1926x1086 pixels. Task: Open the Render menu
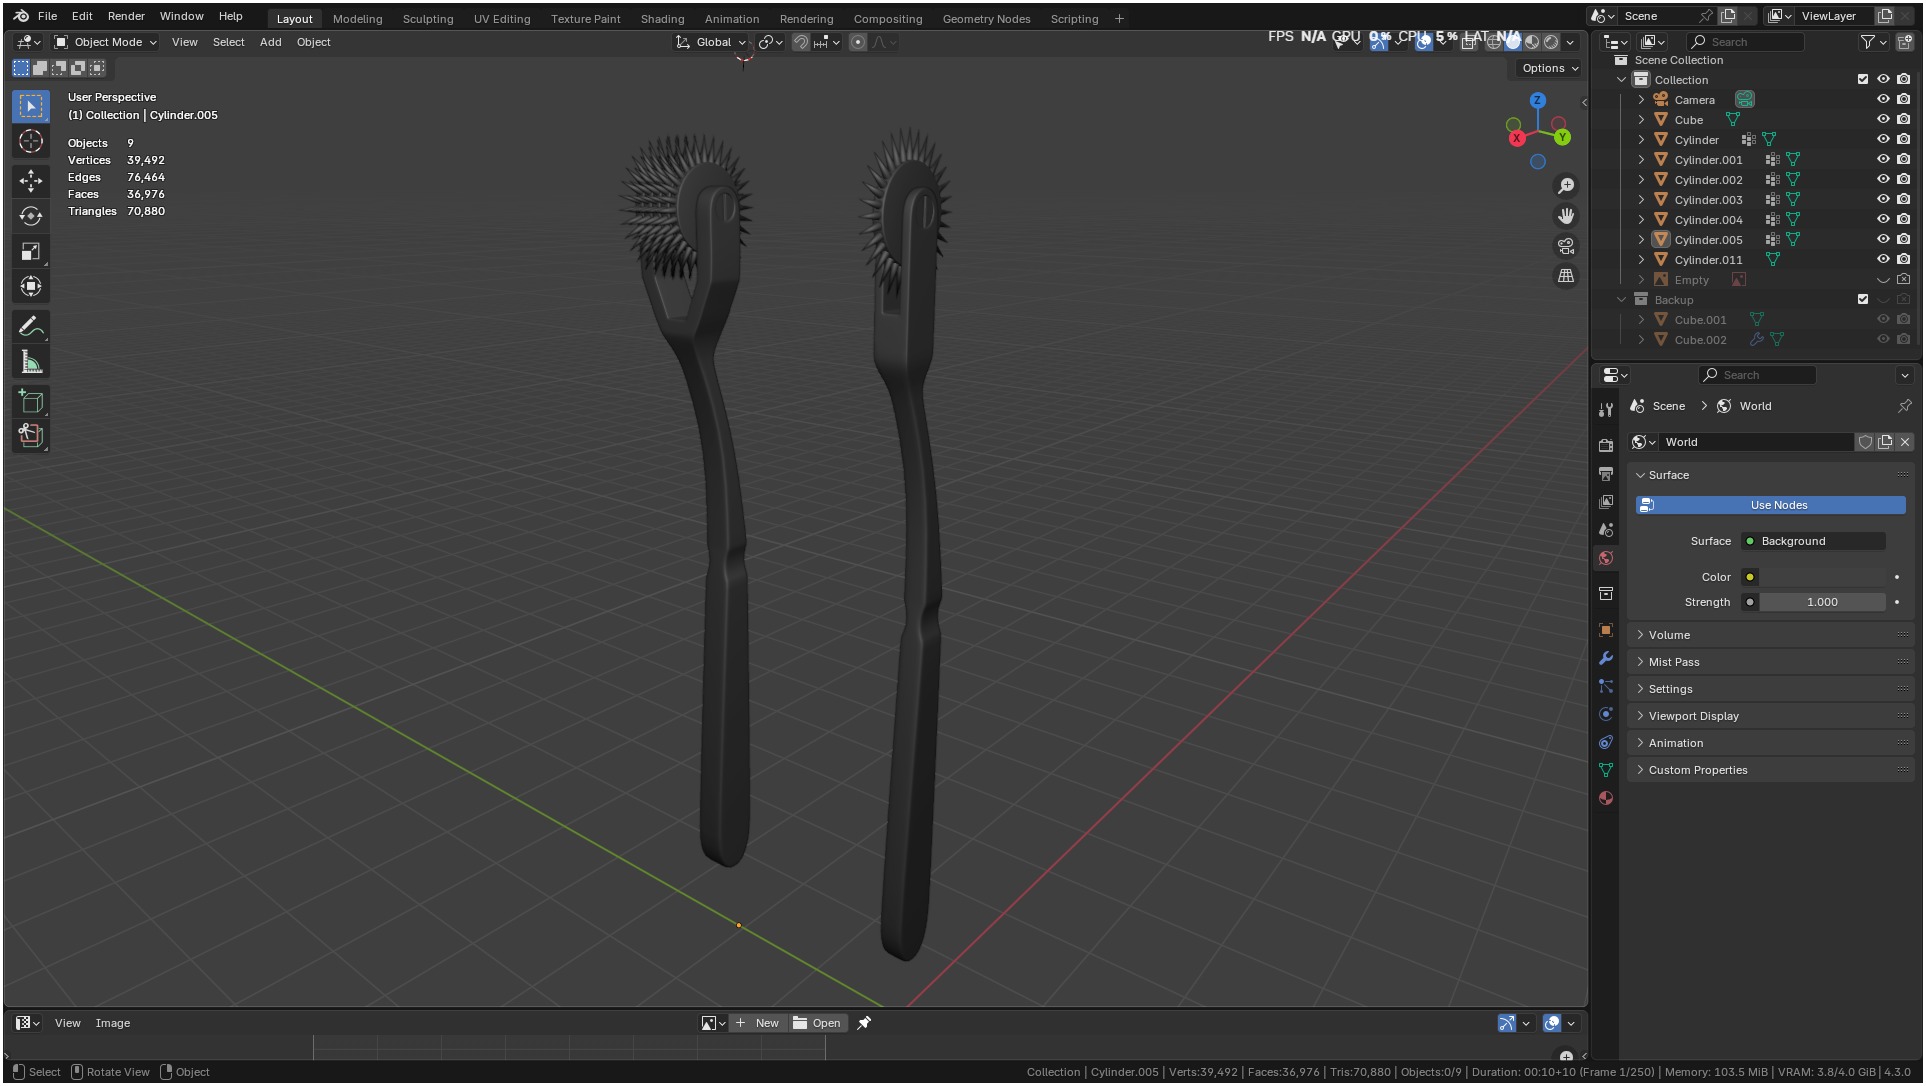pos(126,16)
